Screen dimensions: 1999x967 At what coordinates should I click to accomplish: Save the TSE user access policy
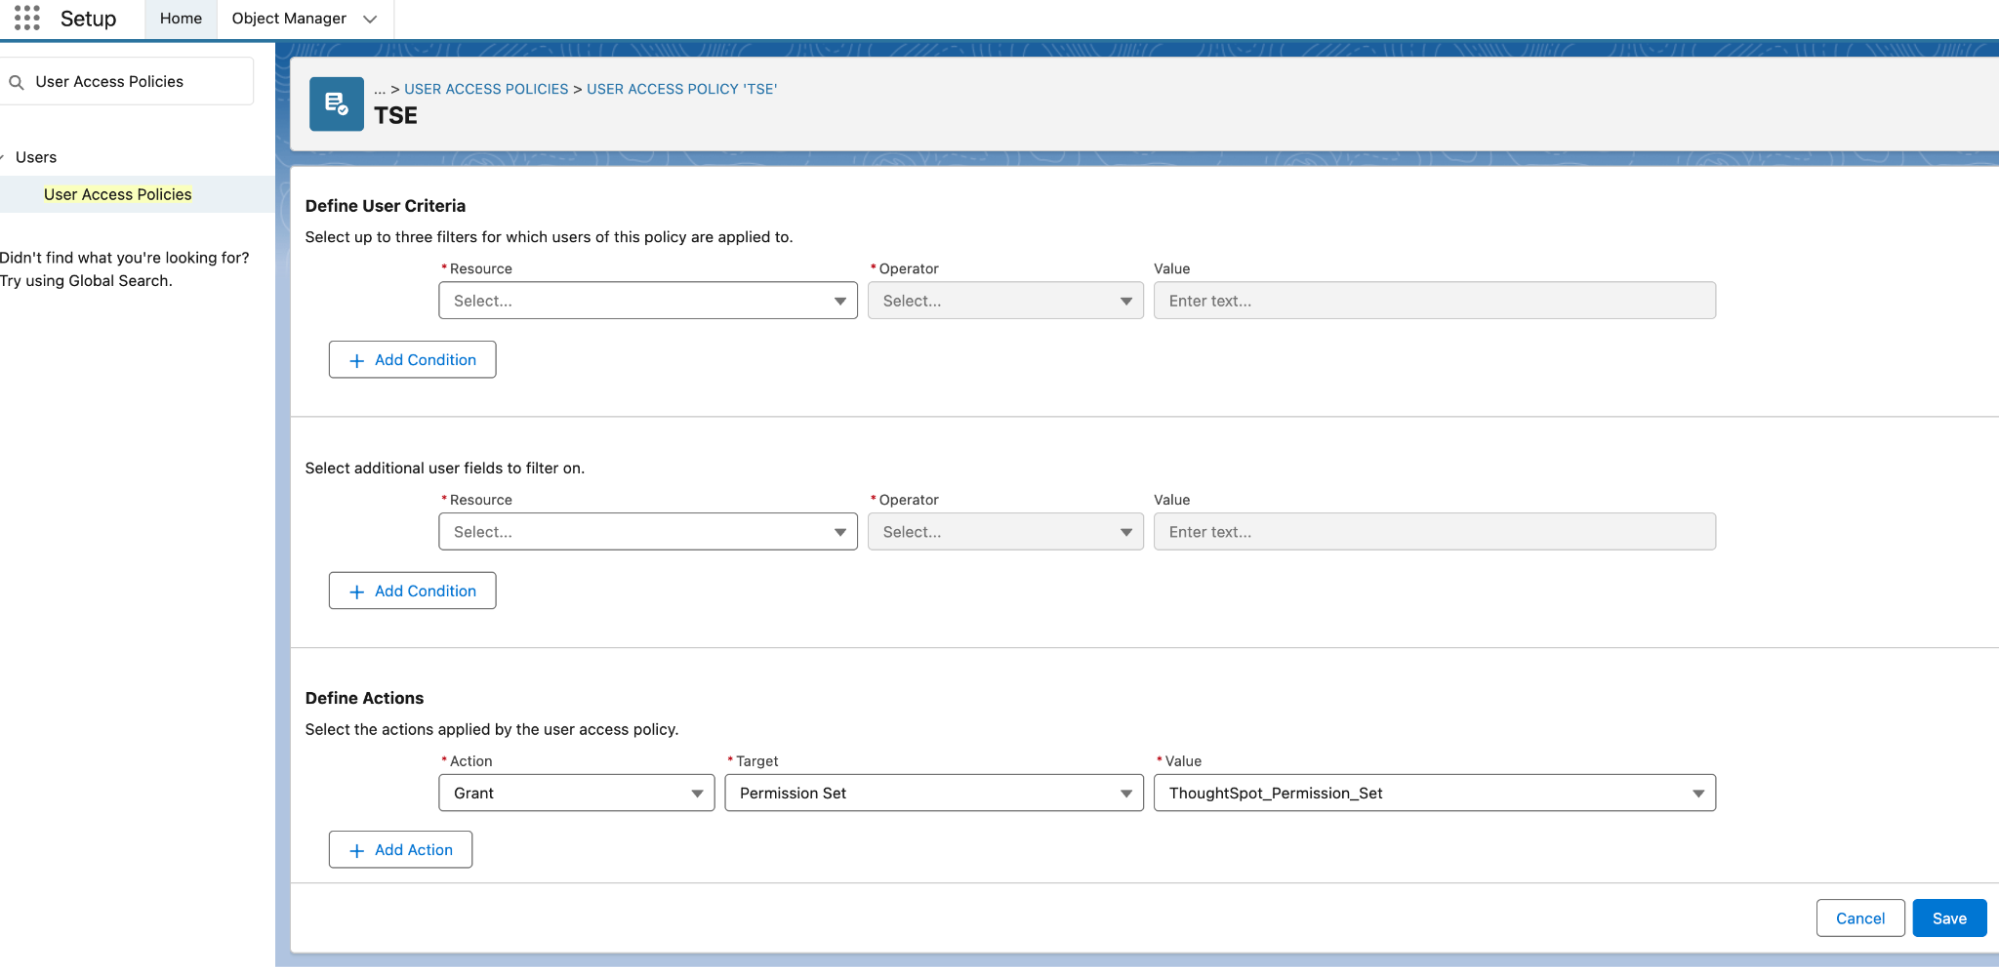1948,917
